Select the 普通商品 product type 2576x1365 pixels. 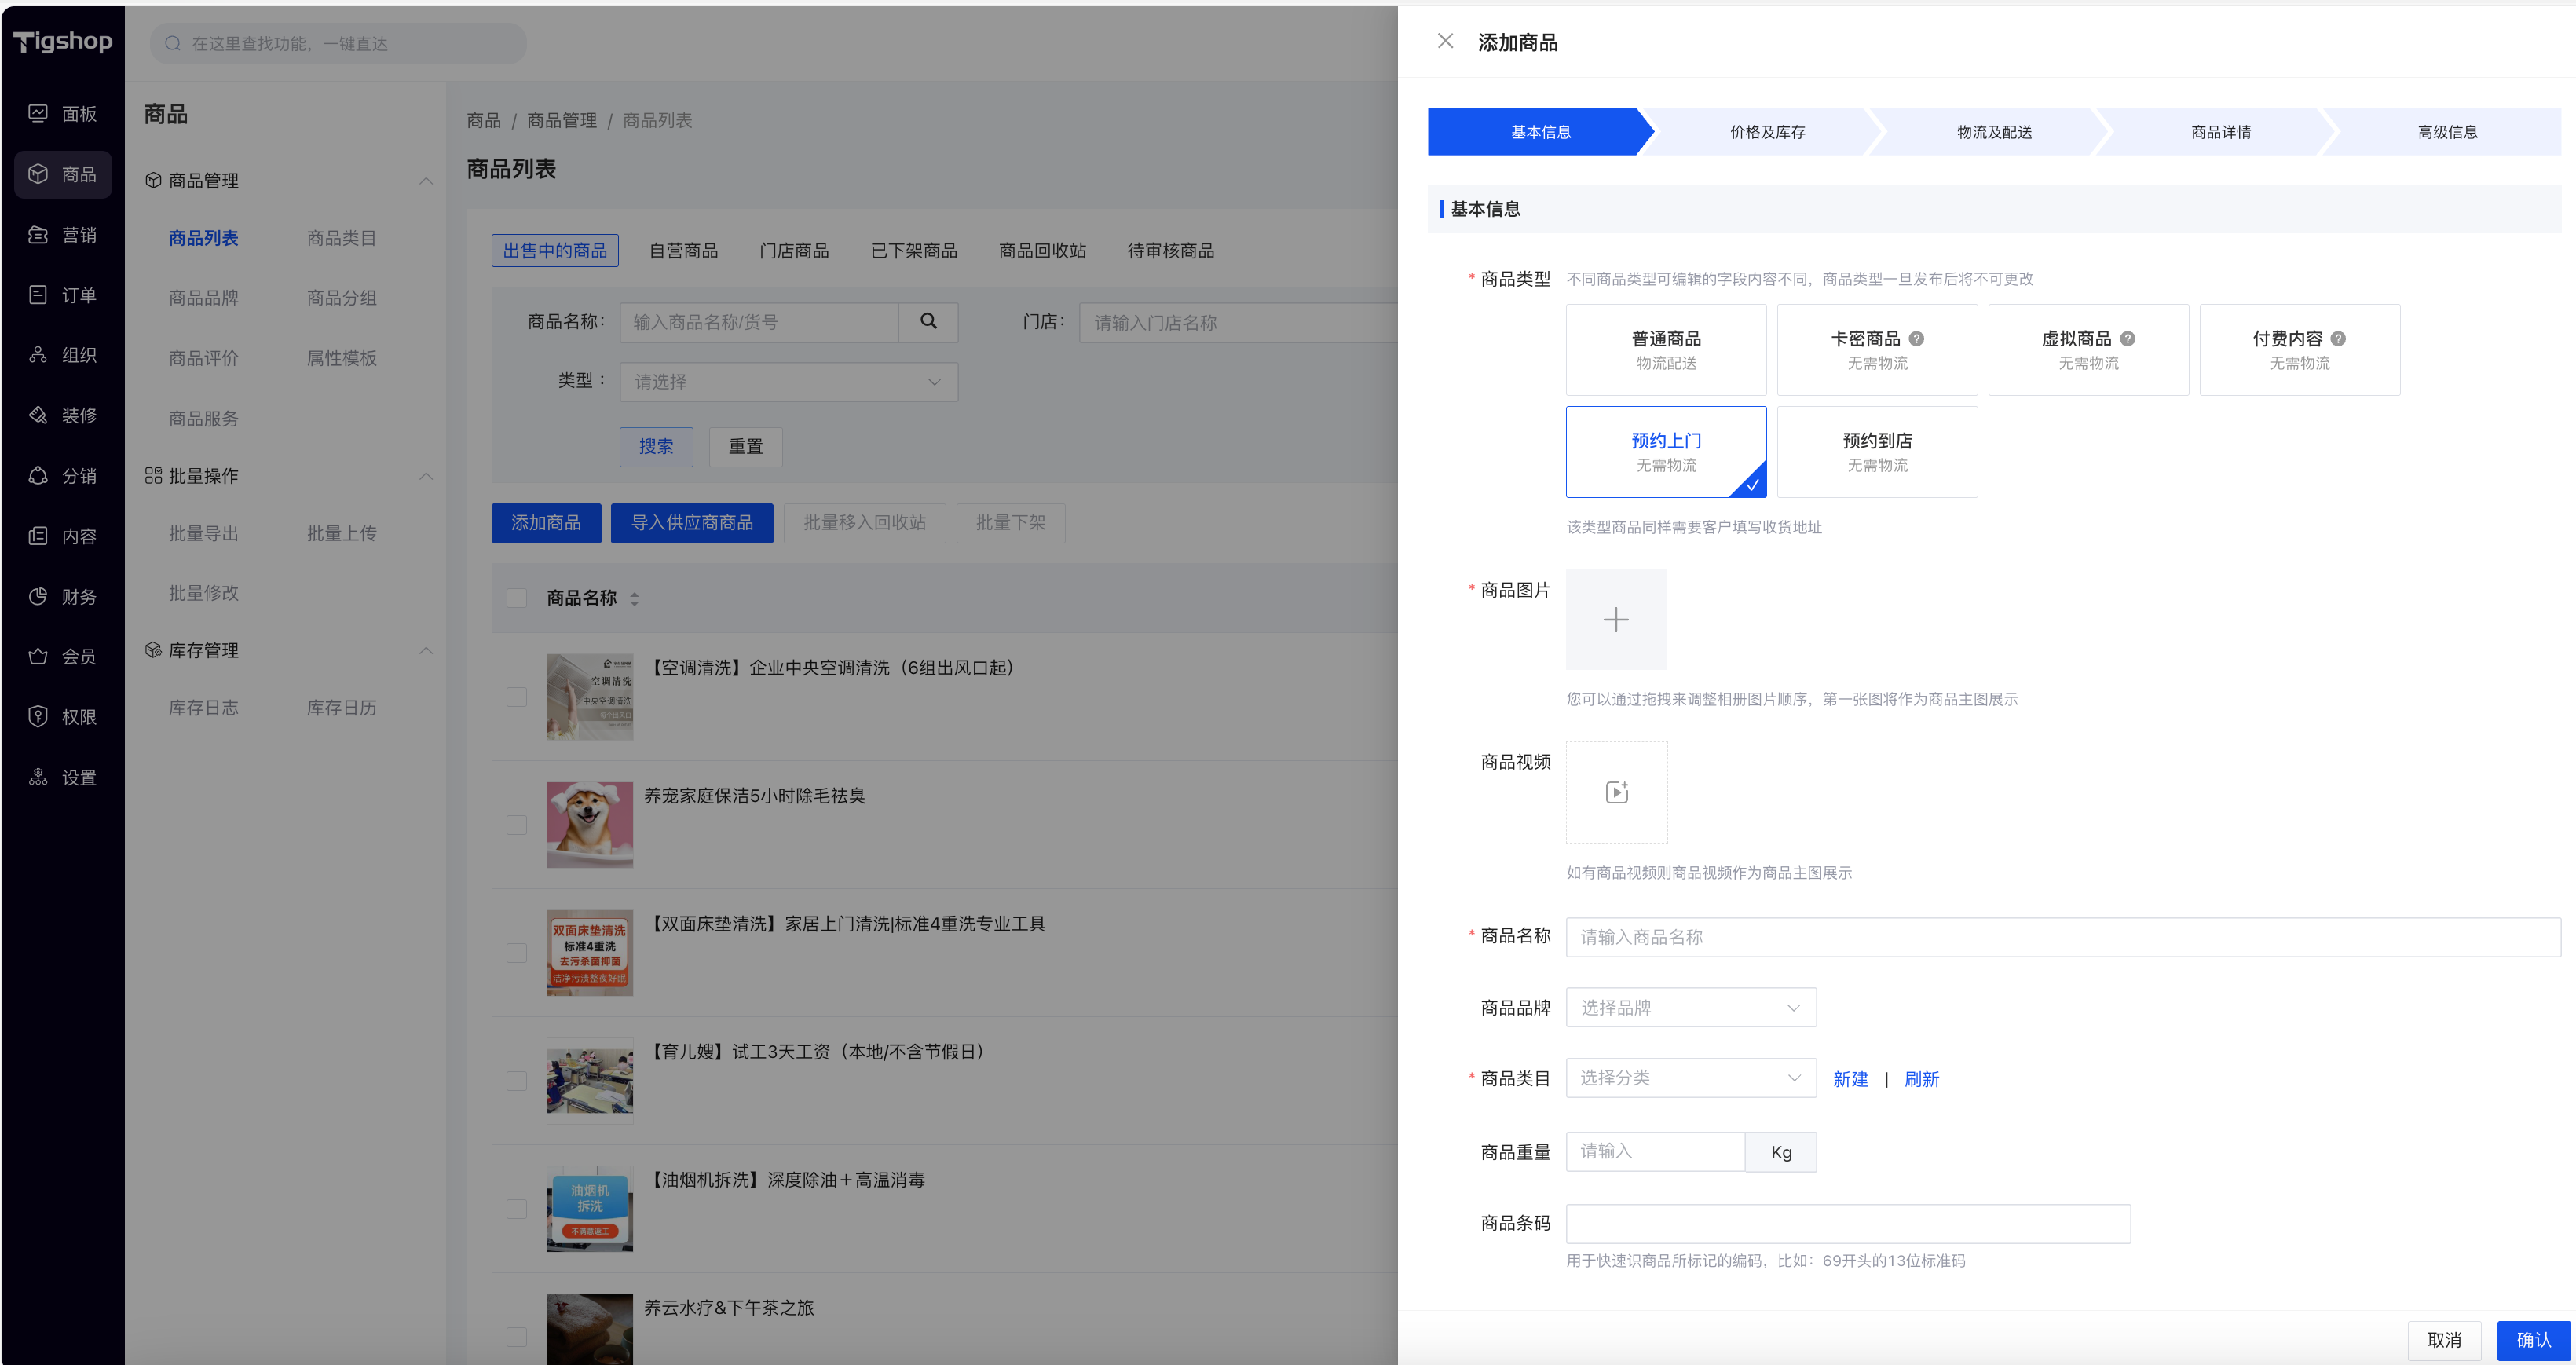pos(1665,349)
